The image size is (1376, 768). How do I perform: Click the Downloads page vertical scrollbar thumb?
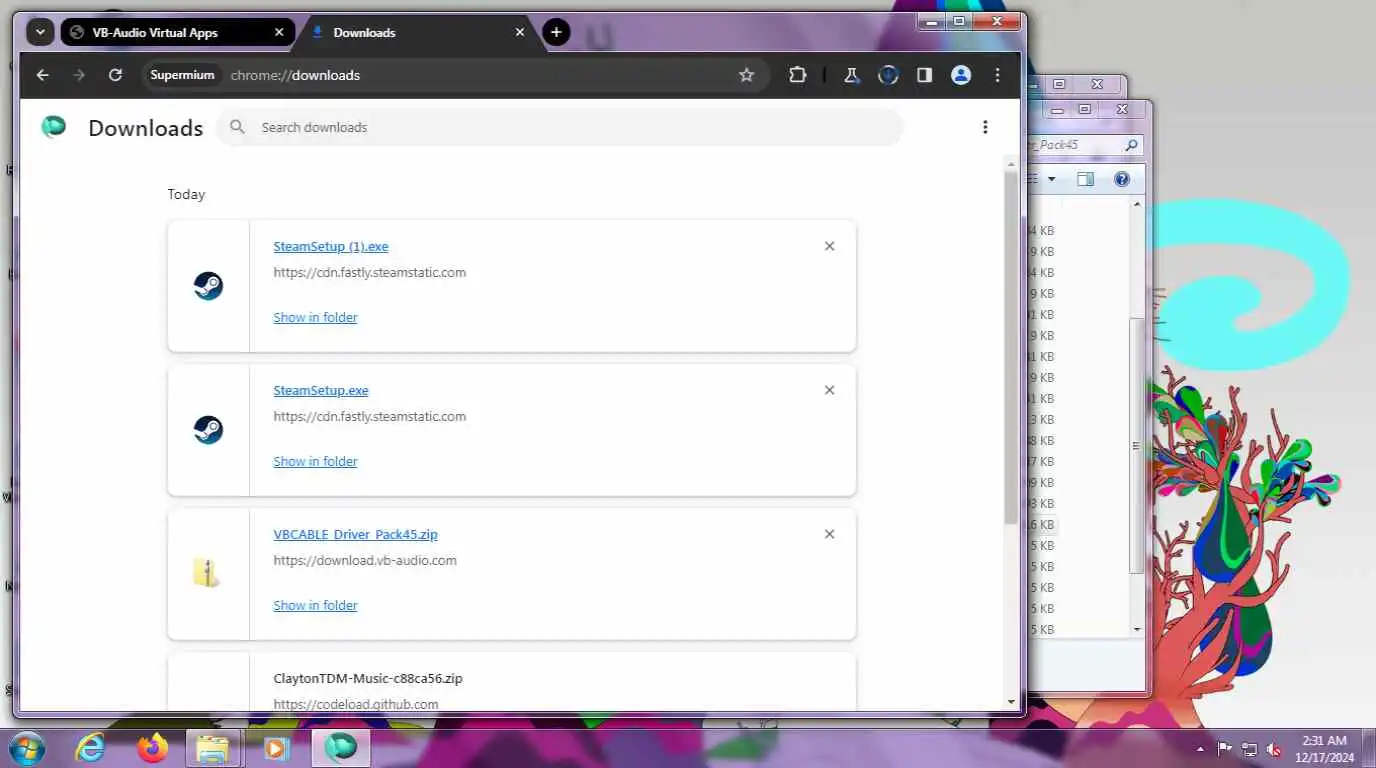click(x=1011, y=347)
